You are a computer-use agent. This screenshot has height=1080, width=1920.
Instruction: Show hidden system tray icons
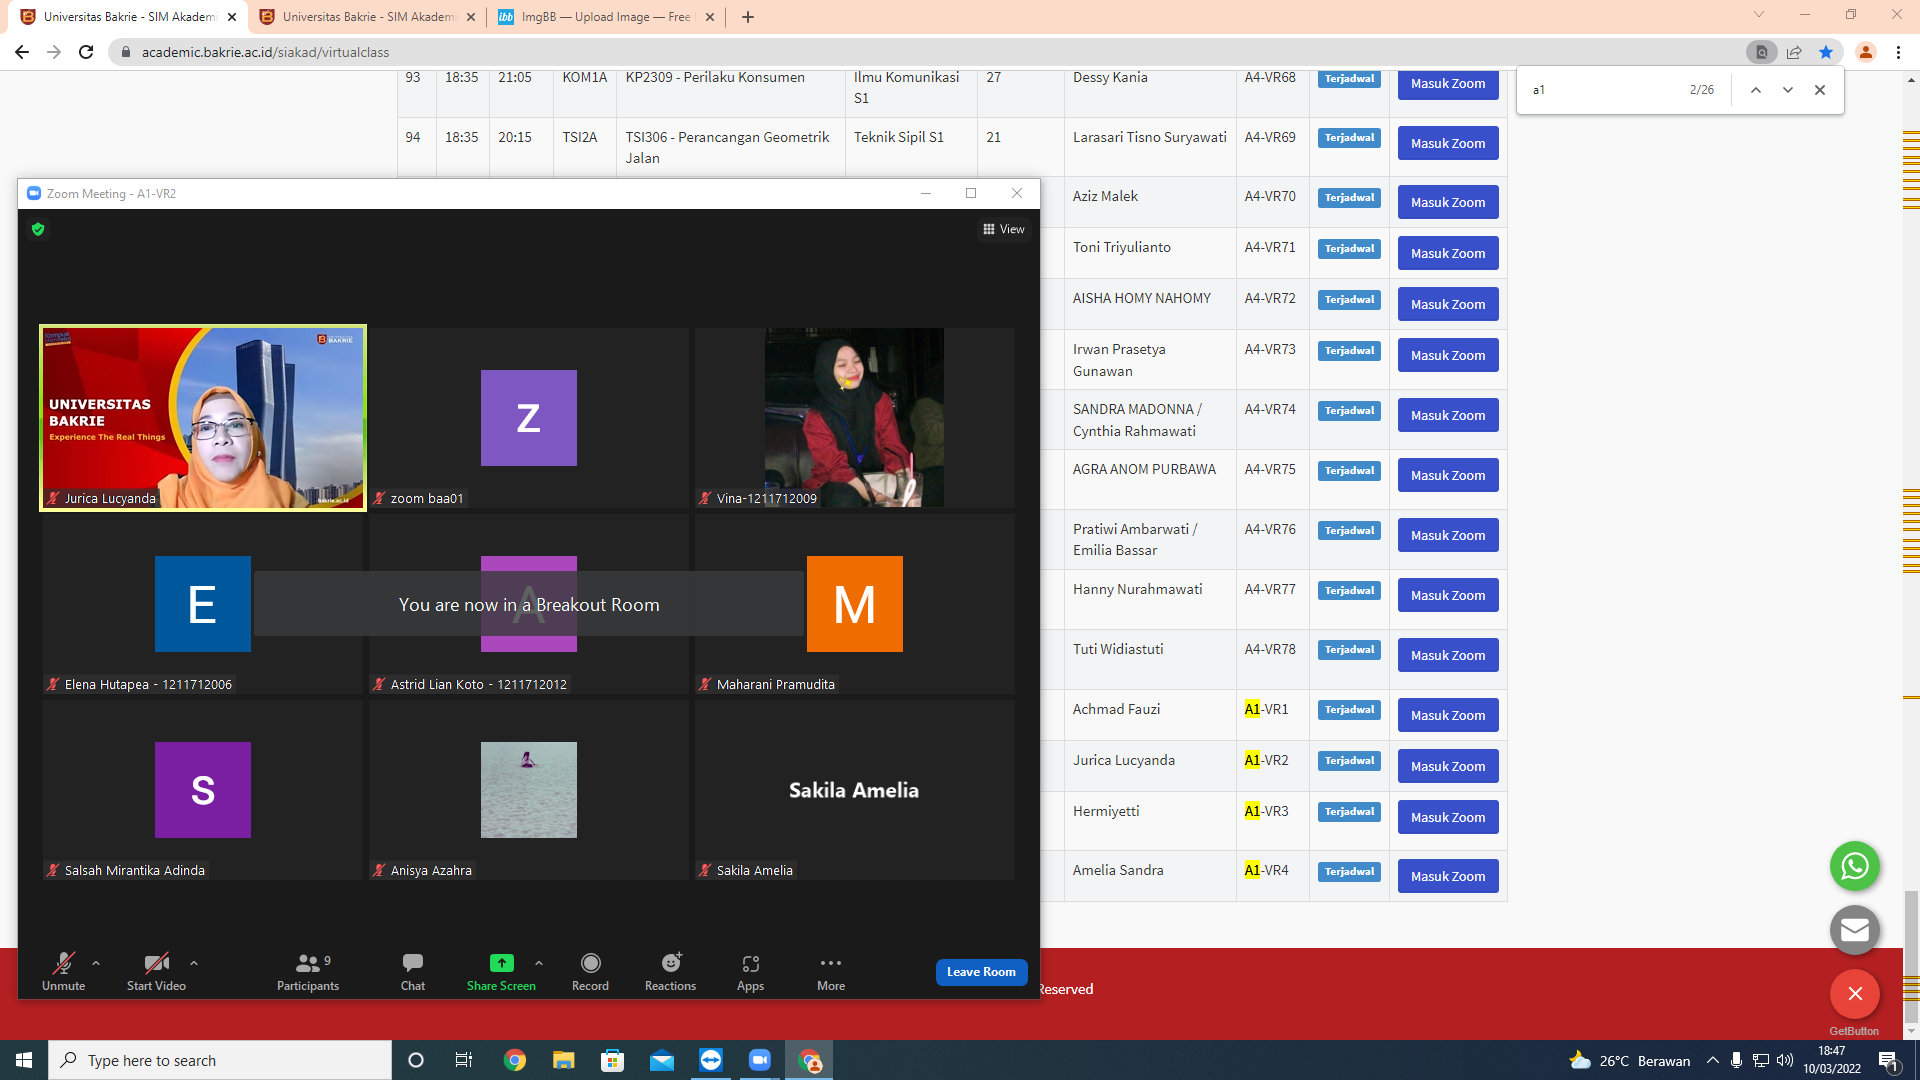click(x=1713, y=1060)
